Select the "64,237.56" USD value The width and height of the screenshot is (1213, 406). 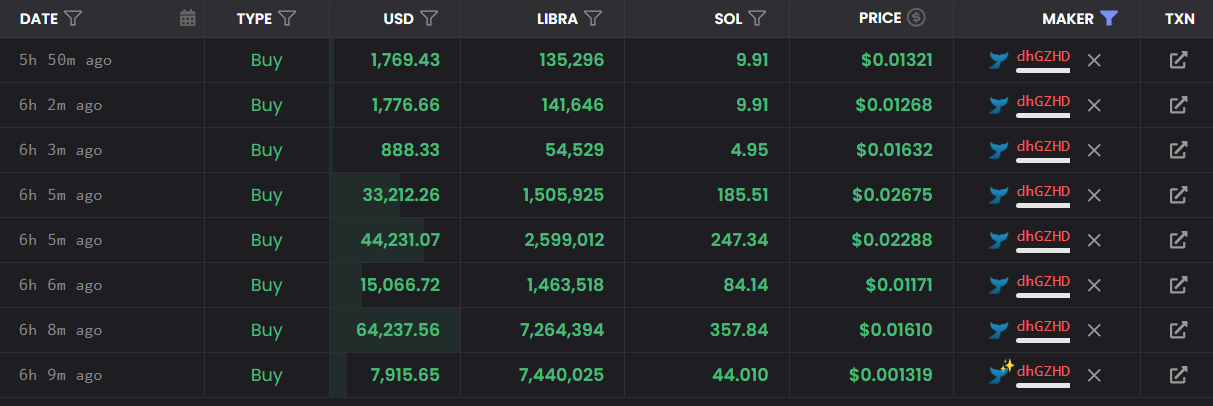[x=398, y=330]
